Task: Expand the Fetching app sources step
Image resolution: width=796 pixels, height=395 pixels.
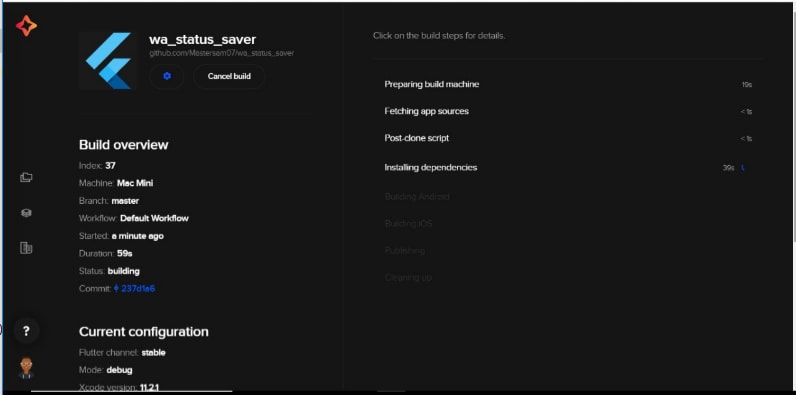Action: pos(568,111)
